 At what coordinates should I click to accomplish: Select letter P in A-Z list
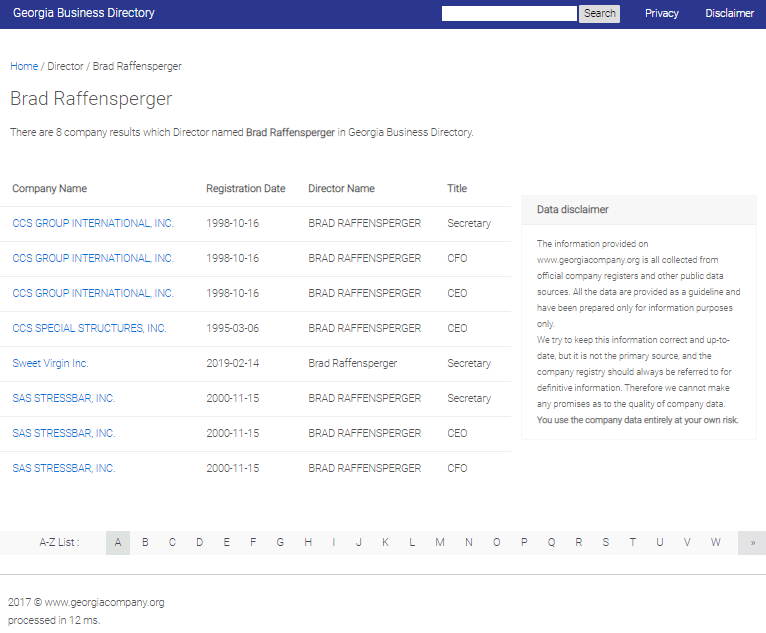point(524,543)
